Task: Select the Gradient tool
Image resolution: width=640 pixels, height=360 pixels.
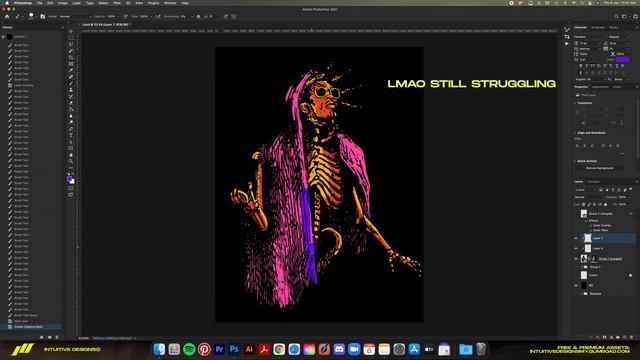Action: pyautogui.click(x=71, y=109)
